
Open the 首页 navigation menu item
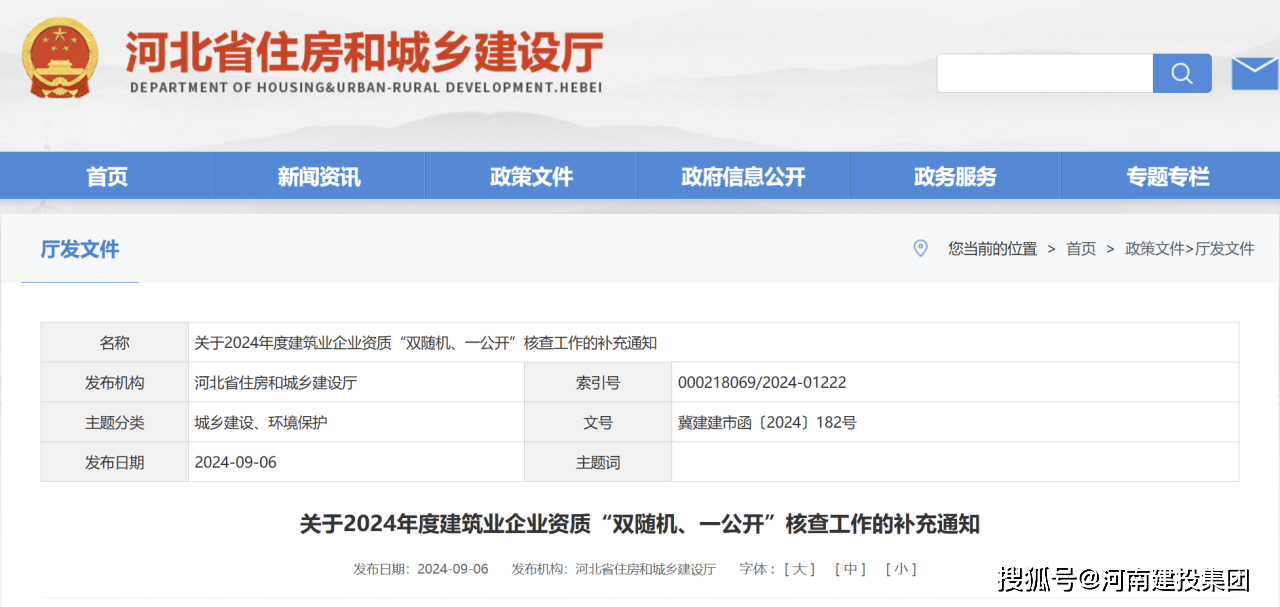coord(107,177)
